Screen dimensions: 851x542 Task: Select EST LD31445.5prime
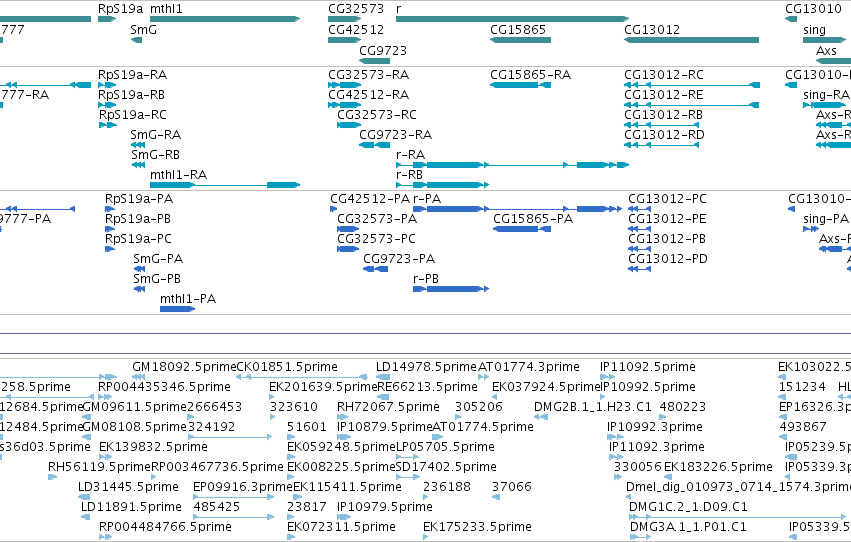coord(84,497)
